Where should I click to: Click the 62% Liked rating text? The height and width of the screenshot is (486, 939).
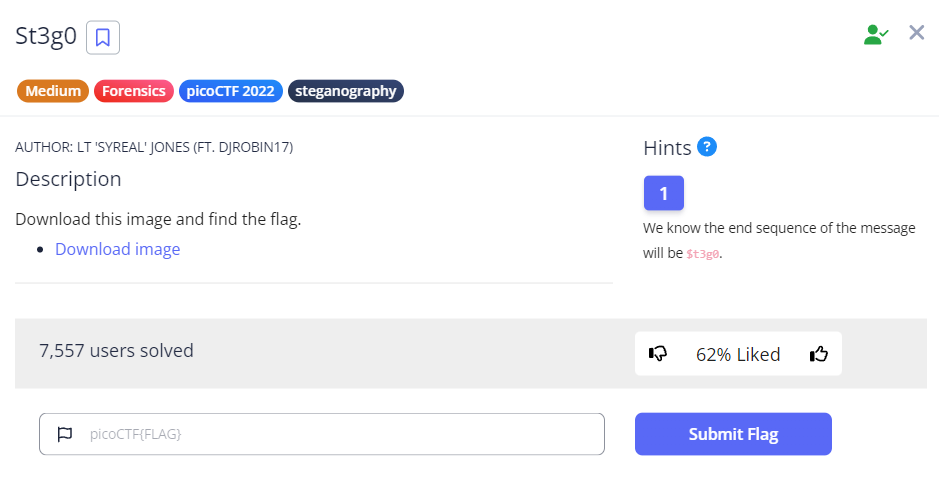coord(738,354)
